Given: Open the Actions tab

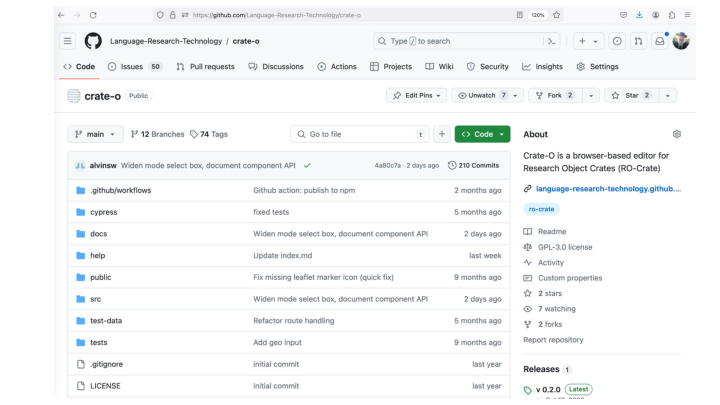Looking at the screenshot, I should (x=337, y=67).
